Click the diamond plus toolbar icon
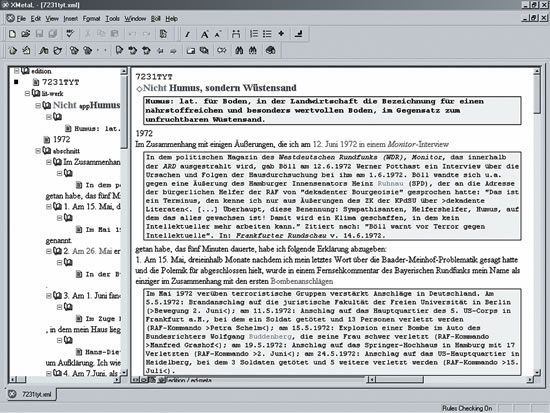 click(281, 33)
